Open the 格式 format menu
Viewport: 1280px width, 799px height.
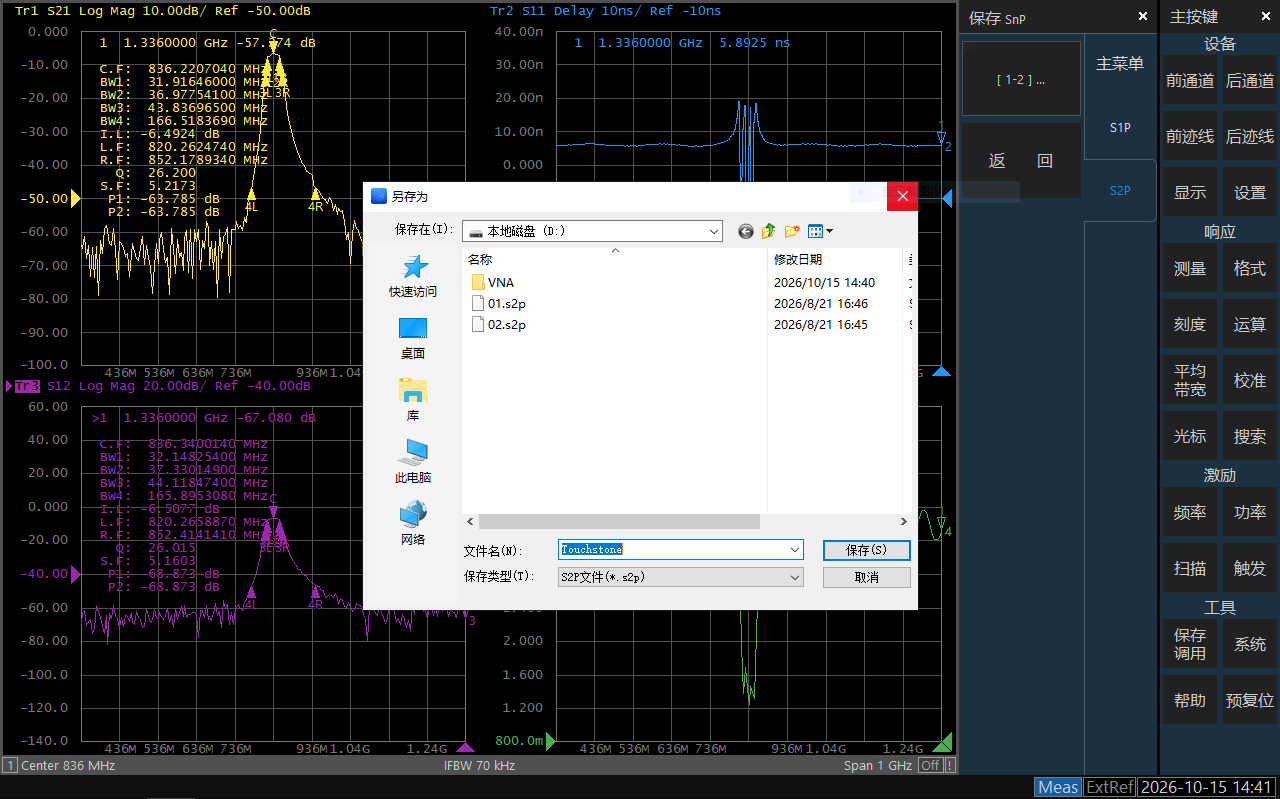(1250, 269)
